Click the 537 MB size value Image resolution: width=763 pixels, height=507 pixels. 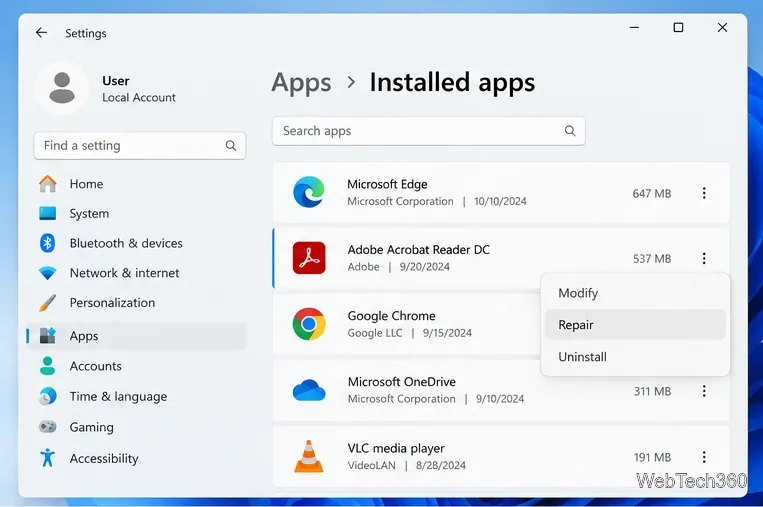(x=652, y=259)
